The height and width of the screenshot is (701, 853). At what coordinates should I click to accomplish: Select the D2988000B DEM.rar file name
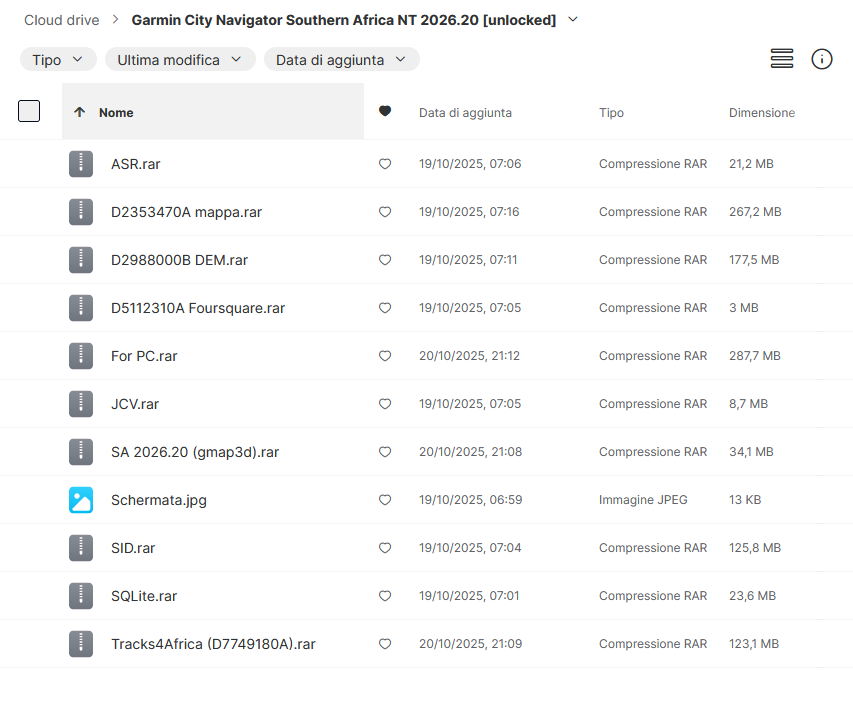click(x=179, y=260)
